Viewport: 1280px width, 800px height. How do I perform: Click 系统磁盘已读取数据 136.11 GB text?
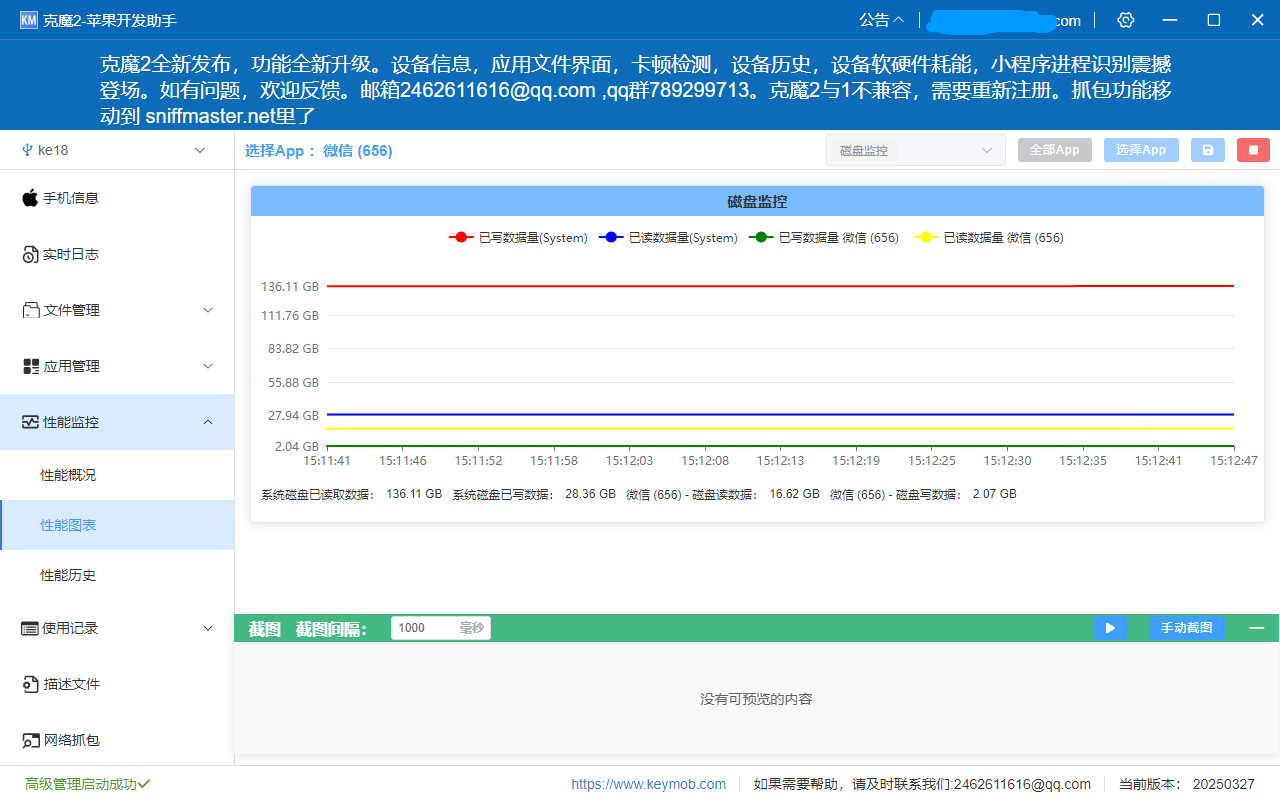(x=351, y=494)
